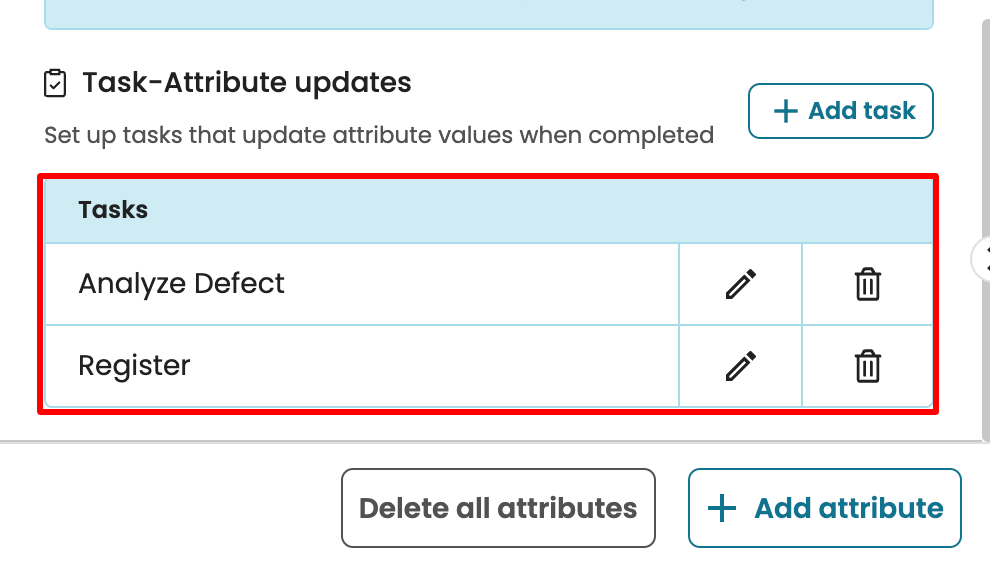
Task: Remove the Register task using trash icon
Action: pyautogui.click(x=867, y=366)
